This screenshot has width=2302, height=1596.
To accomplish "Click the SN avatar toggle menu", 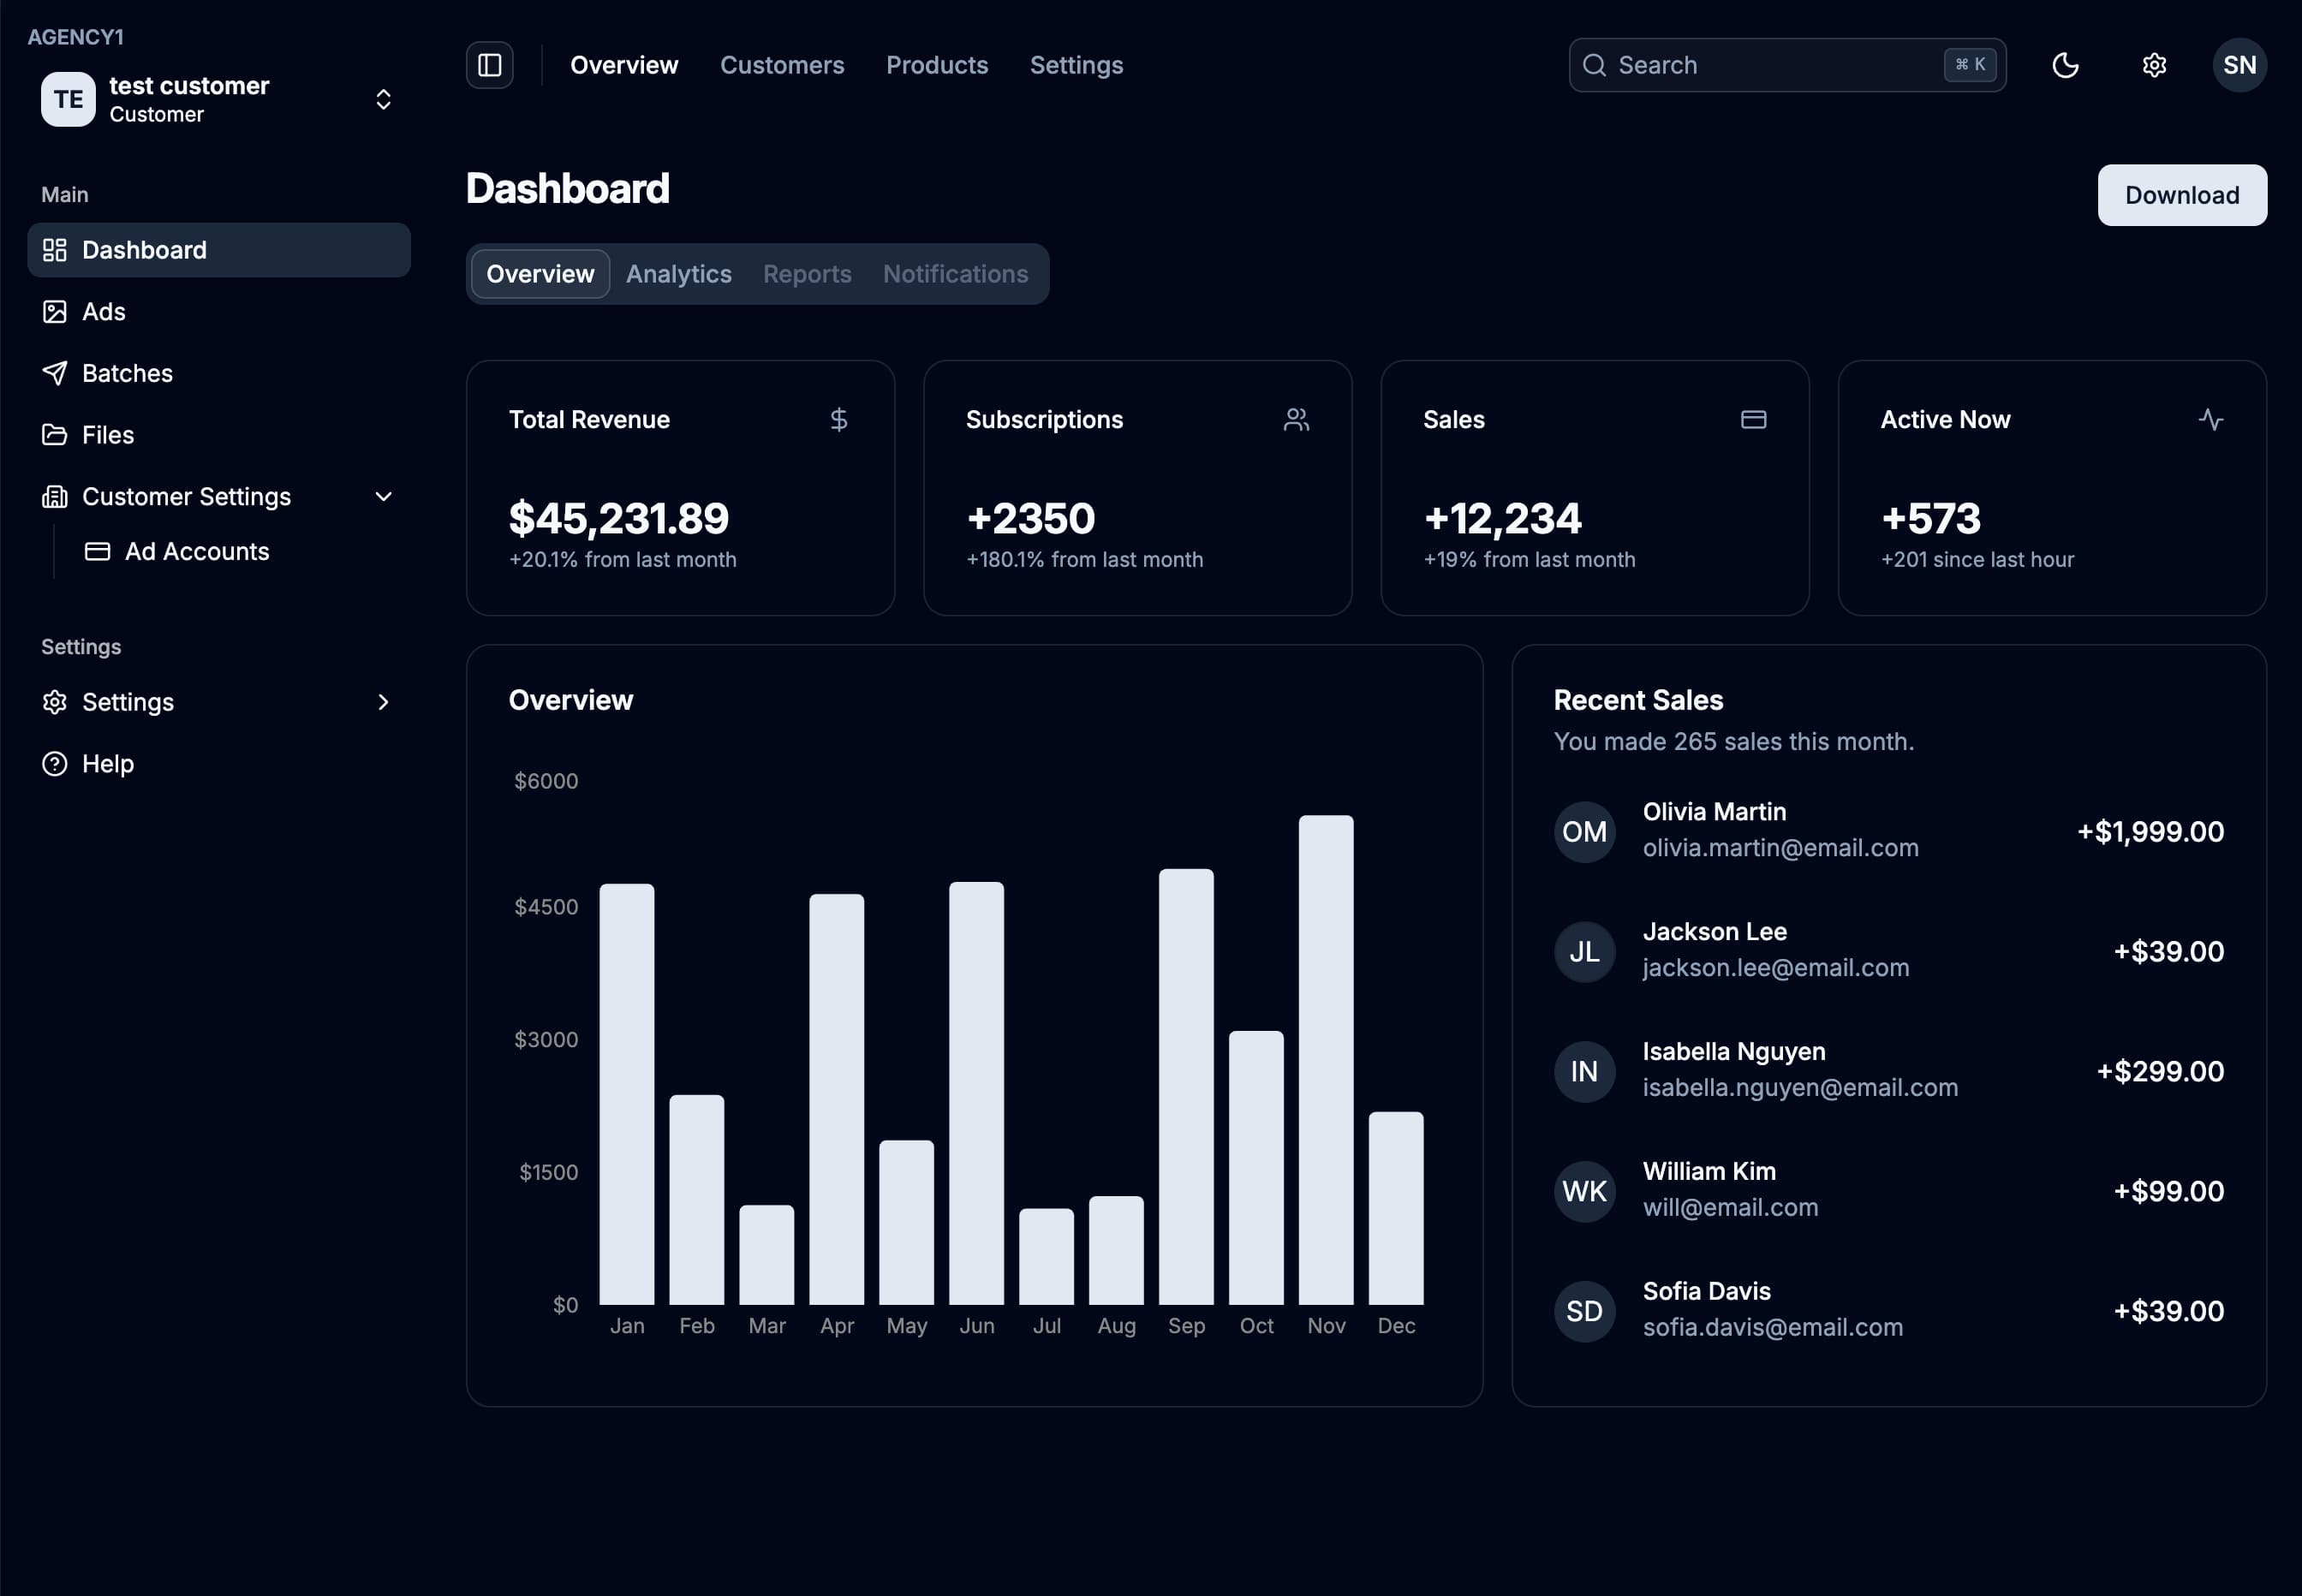I will pyautogui.click(x=2238, y=64).
